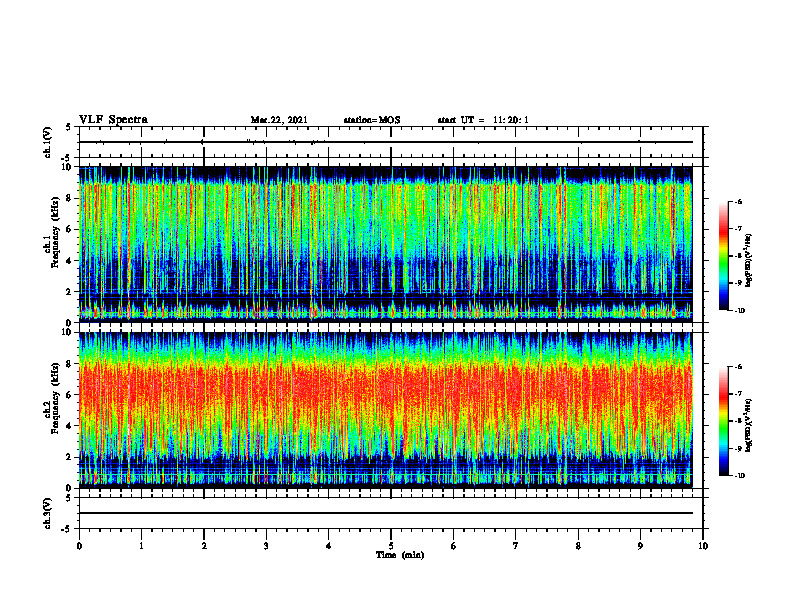Click the date text "Mar.22, 2021"
792x612 pixels.
pos(279,120)
